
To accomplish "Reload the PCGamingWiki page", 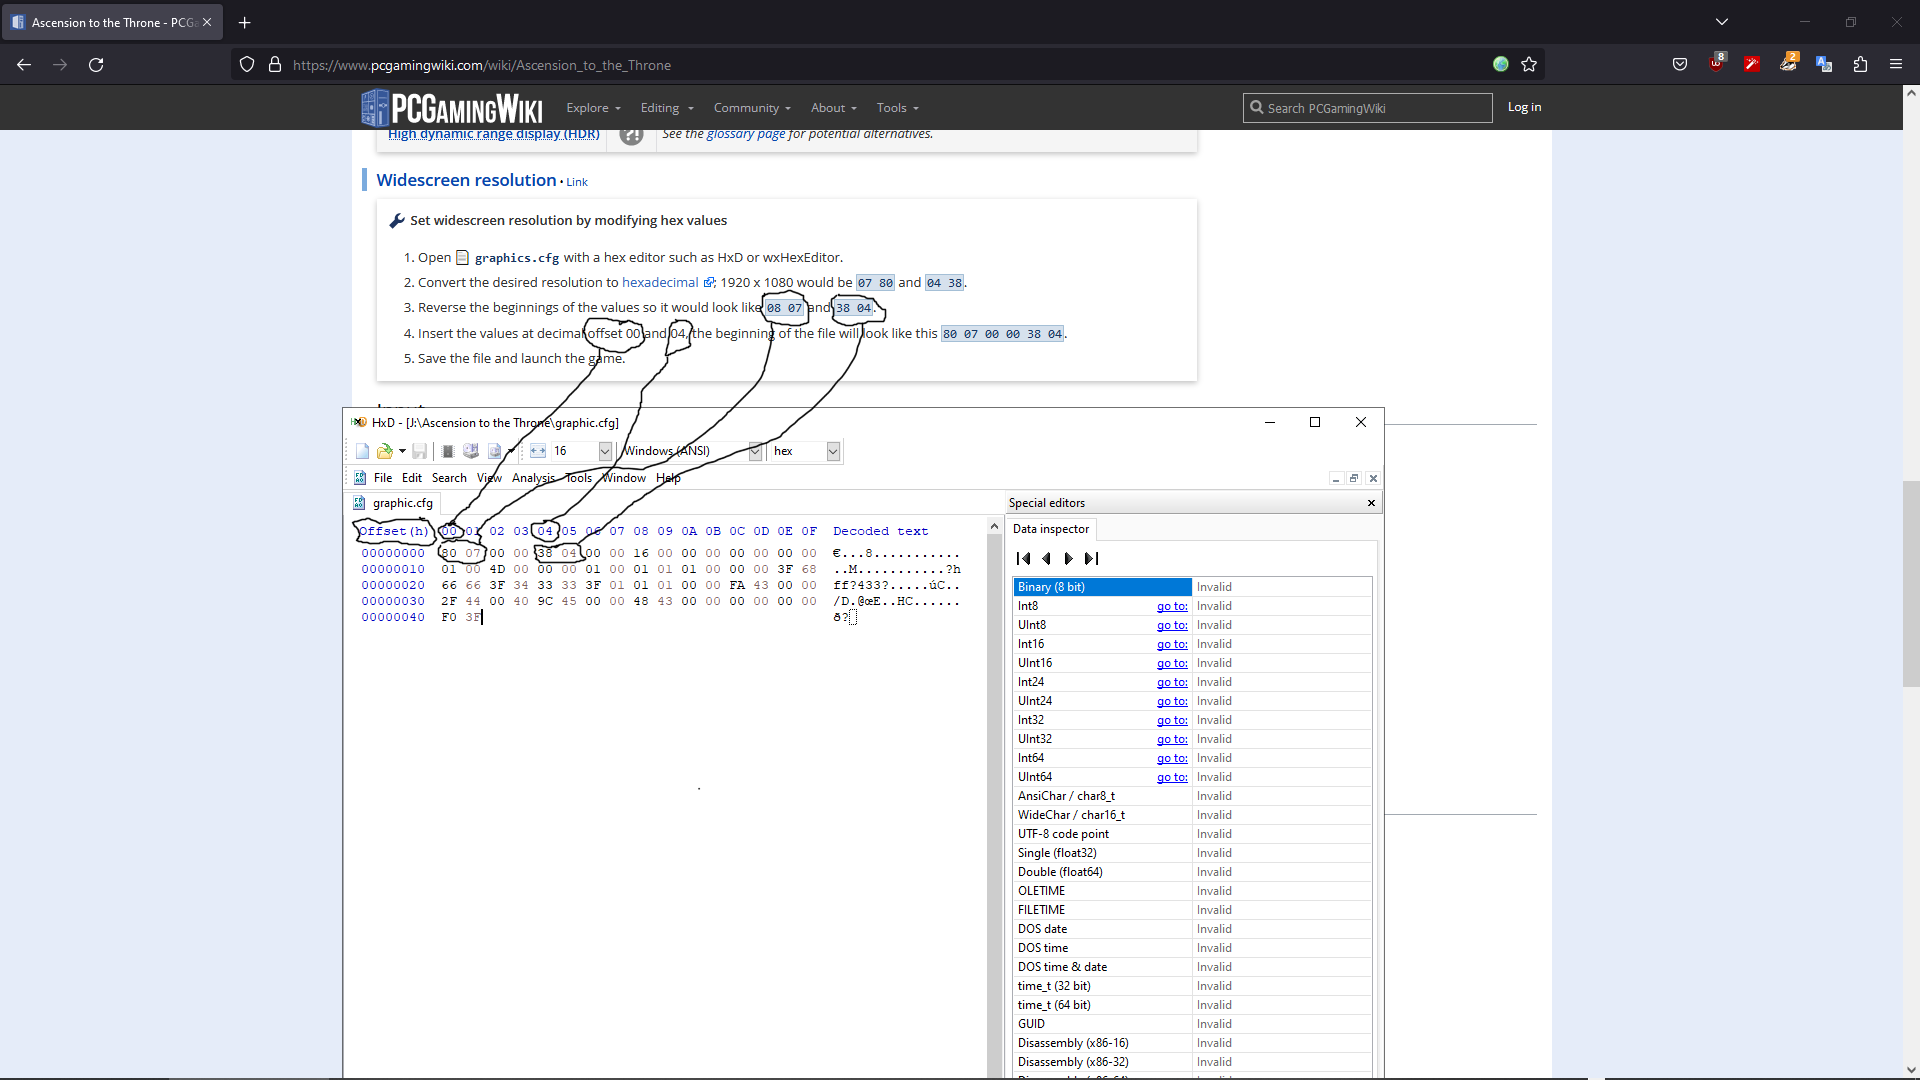I will [x=96, y=65].
